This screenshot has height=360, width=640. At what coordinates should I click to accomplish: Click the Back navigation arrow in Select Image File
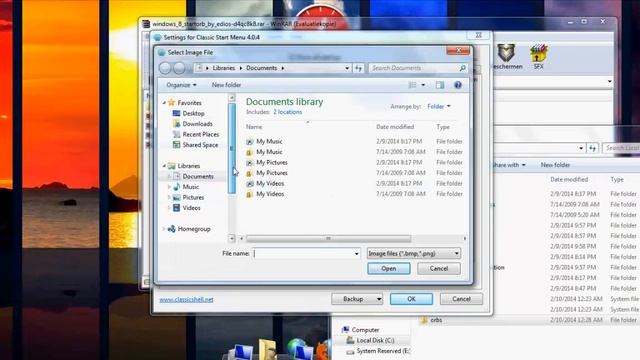tap(165, 68)
